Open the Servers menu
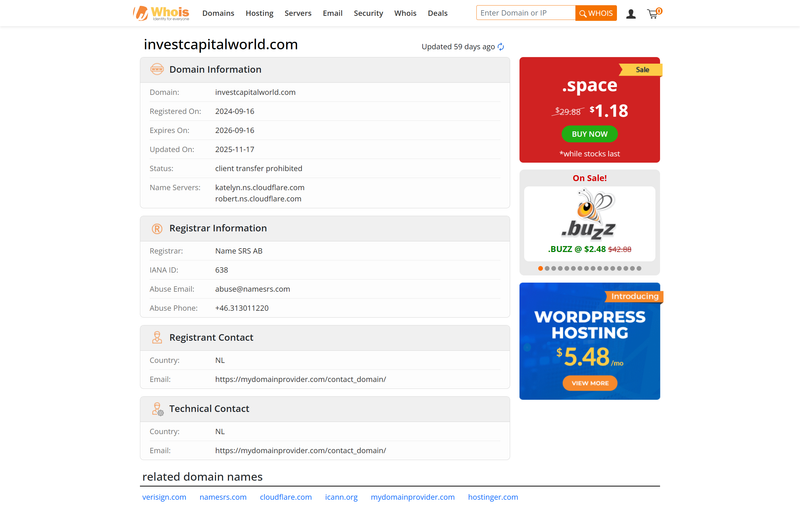Viewport: 800px width, 514px height. 298,13
